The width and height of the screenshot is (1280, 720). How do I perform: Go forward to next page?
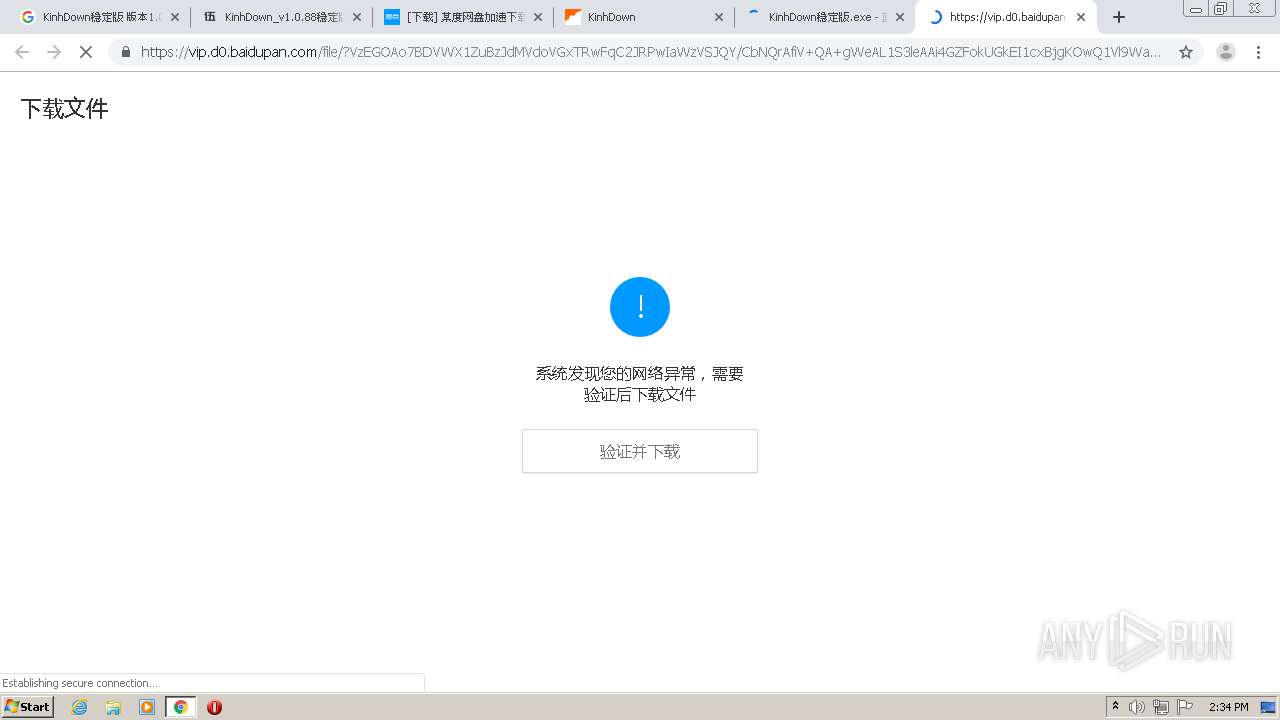point(54,52)
